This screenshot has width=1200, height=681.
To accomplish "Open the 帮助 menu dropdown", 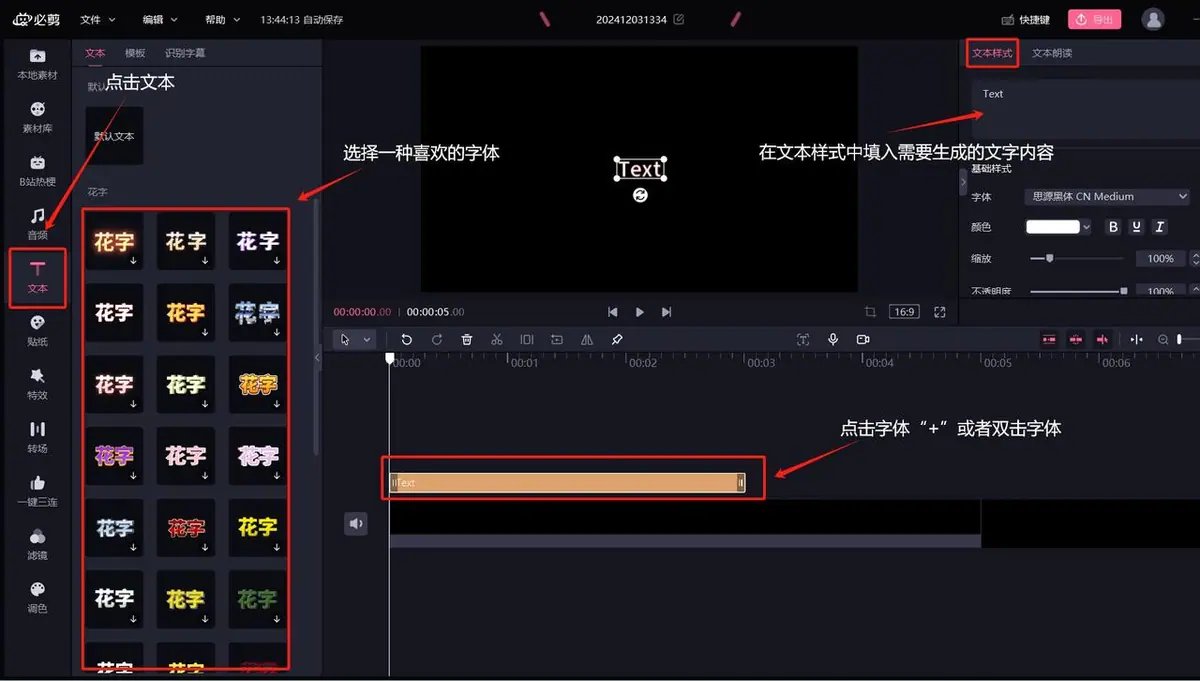I will coord(222,19).
